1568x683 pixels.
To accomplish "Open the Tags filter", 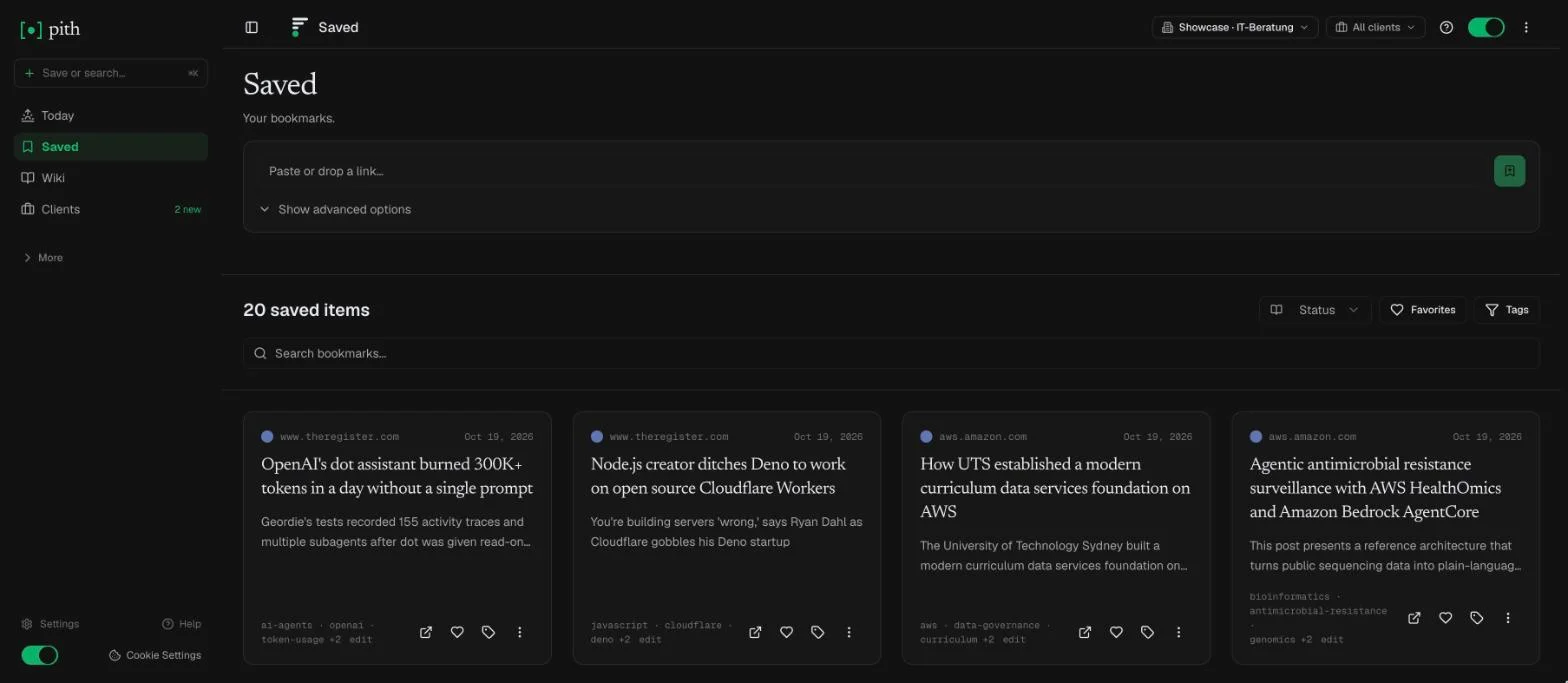I will (x=1507, y=310).
